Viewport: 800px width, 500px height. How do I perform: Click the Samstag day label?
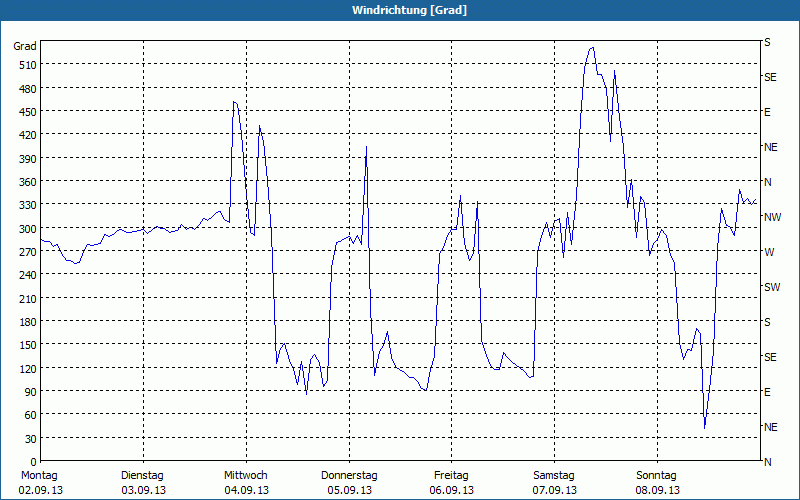554,476
